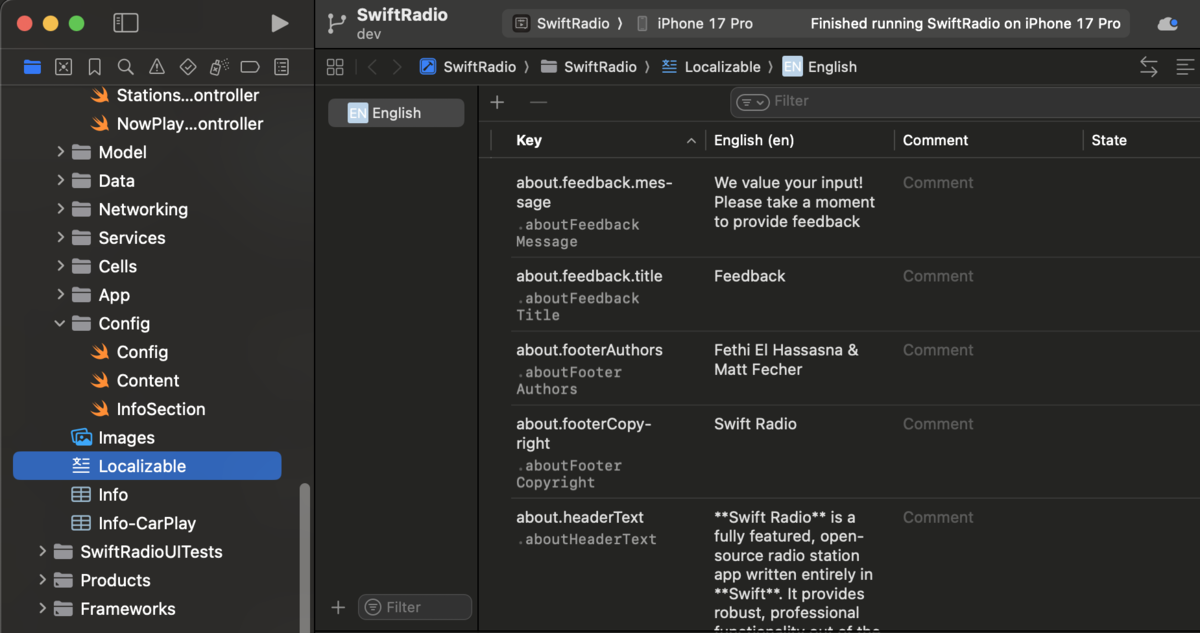1200x633 pixels.
Task: Expand the Frameworks group
Action: [42, 608]
